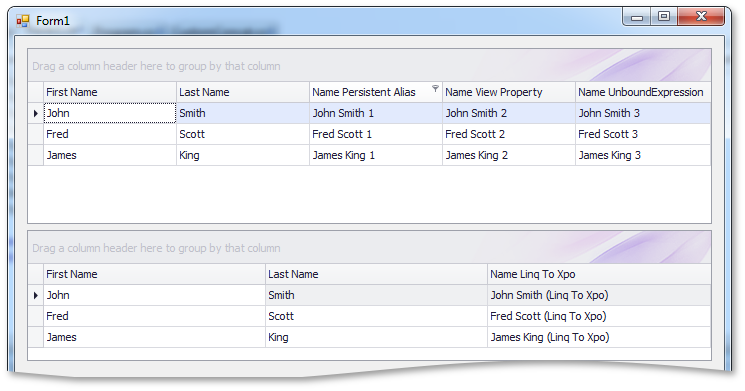The height and width of the screenshot is (391, 745).
Task: Select the John Smith (Linq To Xpo) cell
Action: [599, 295]
